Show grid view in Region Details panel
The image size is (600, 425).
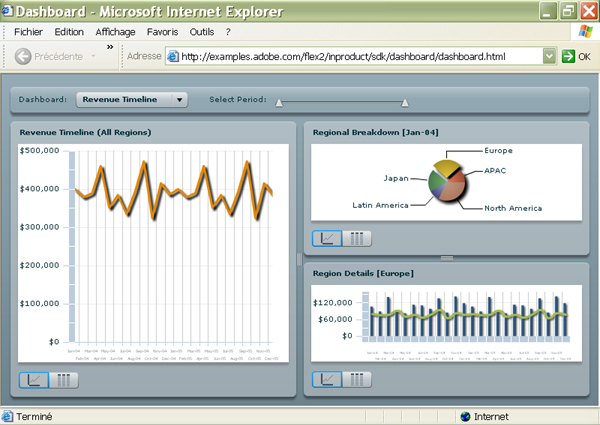click(x=356, y=379)
